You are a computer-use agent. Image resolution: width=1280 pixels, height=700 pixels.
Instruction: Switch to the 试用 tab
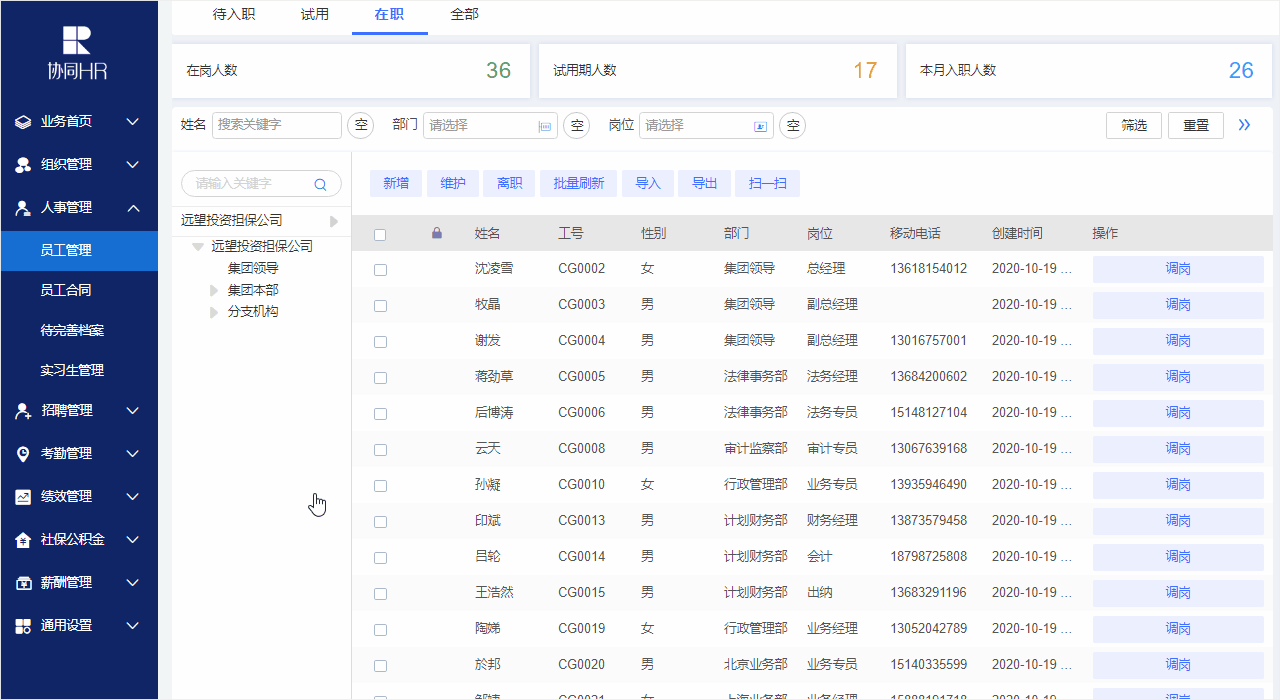[315, 15]
